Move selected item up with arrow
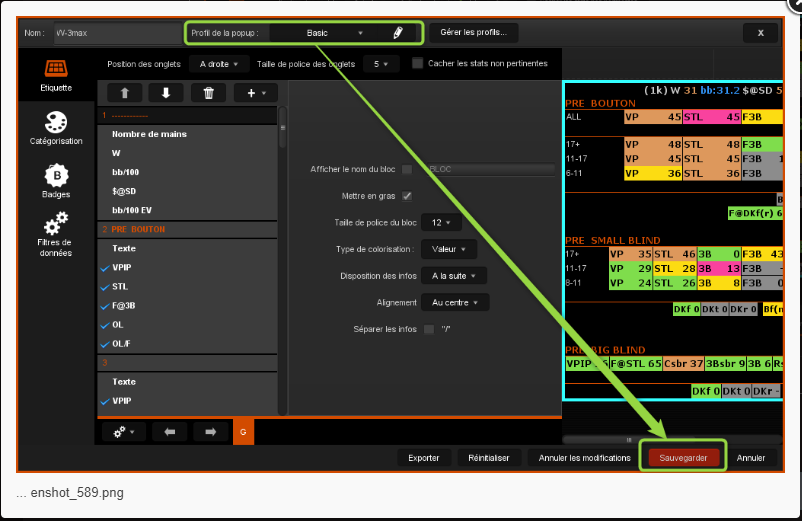 (x=124, y=93)
